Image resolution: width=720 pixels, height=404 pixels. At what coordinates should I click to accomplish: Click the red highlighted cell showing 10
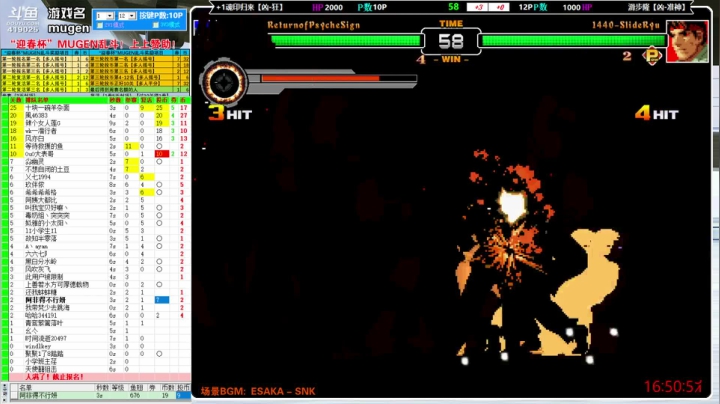click(x=162, y=154)
